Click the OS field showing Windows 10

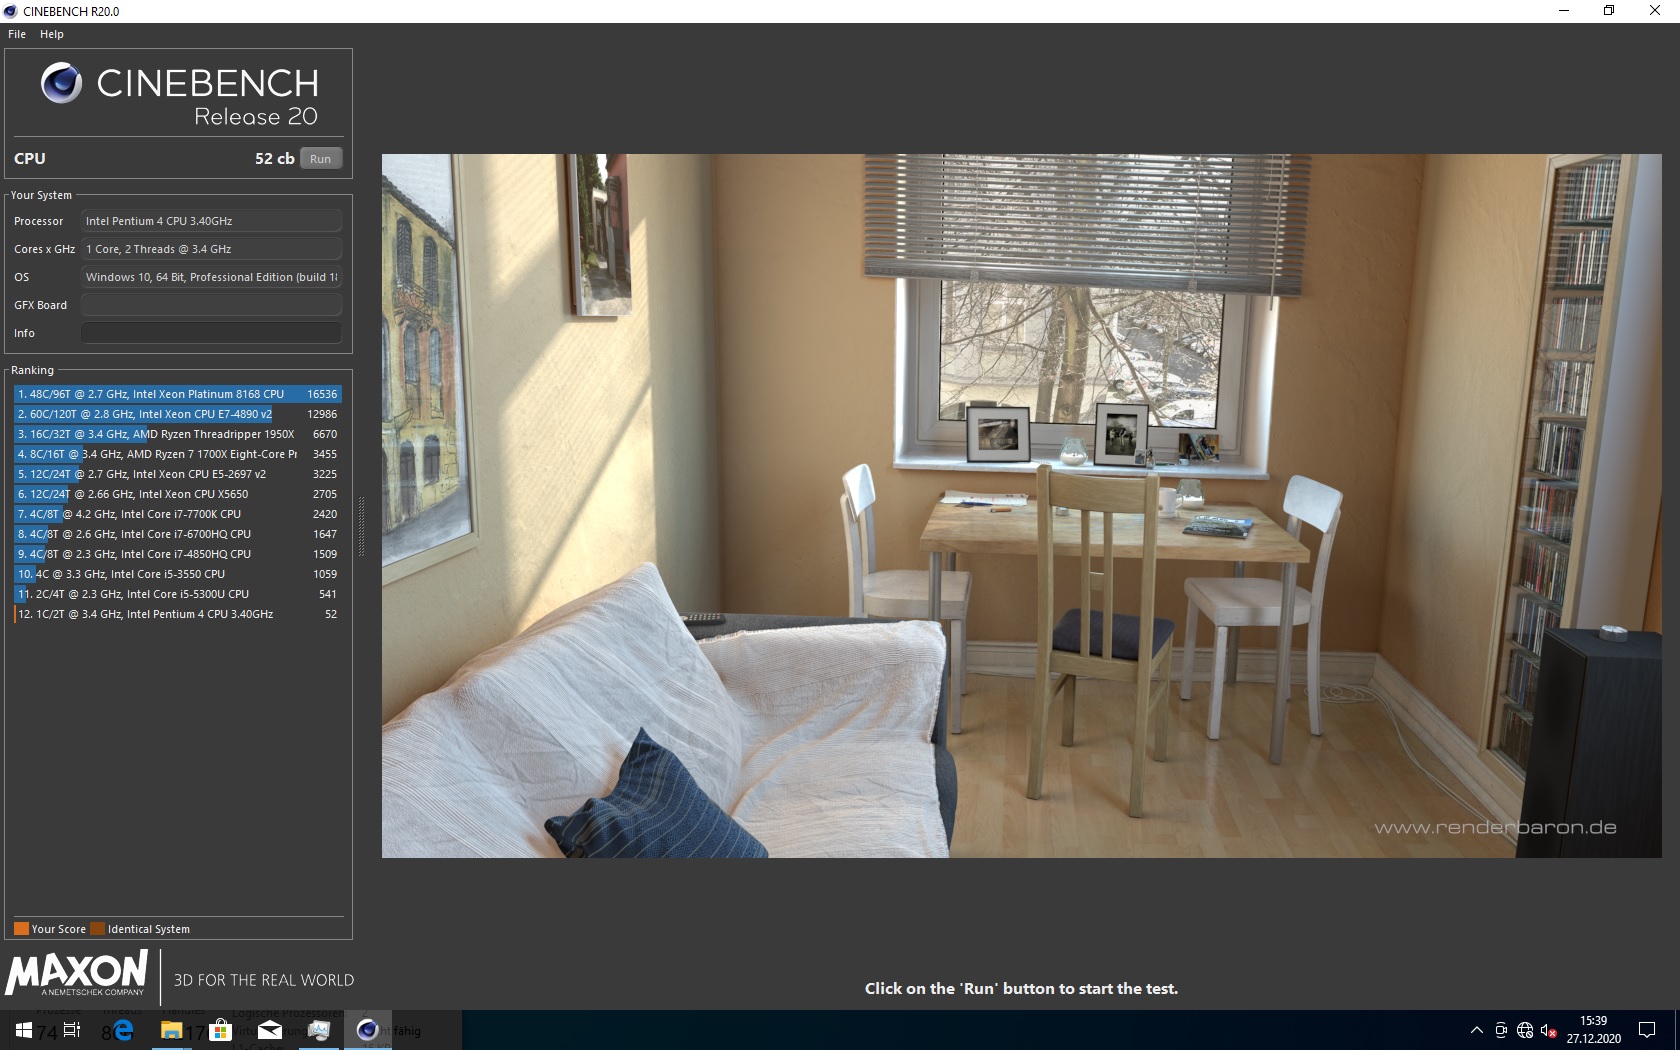click(x=211, y=277)
